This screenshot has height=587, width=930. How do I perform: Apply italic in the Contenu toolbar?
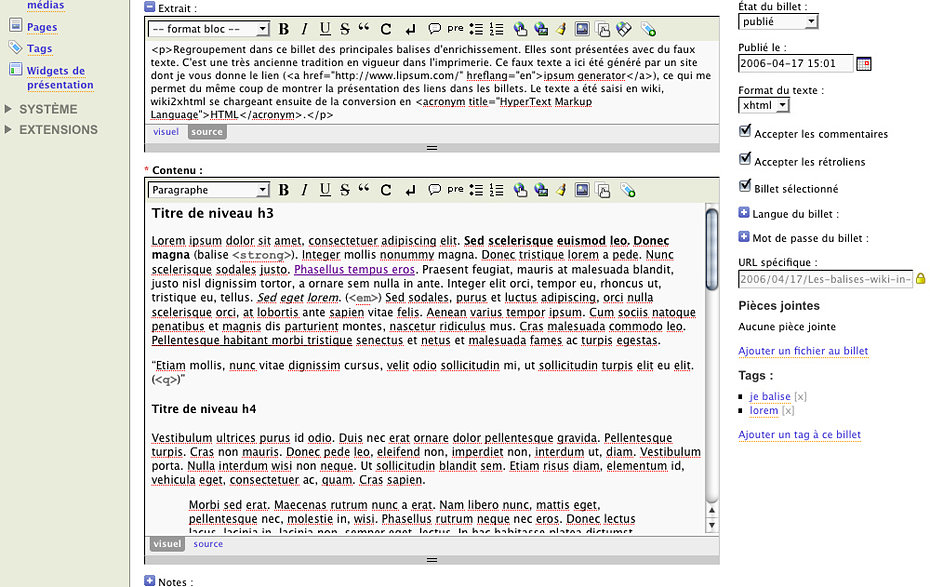coord(304,190)
